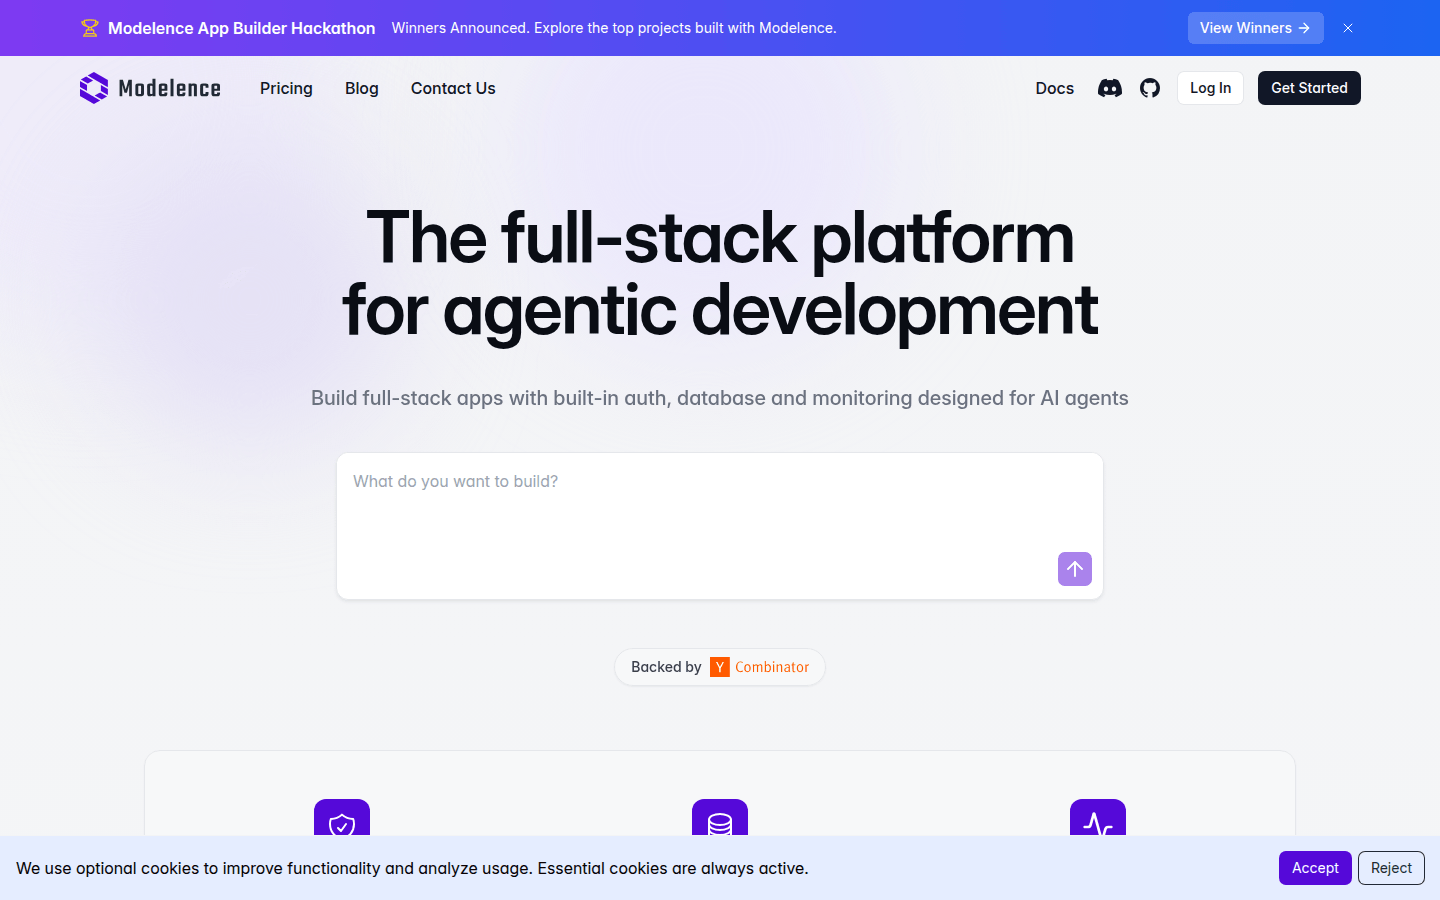Image resolution: width=1440 pixels, height=900 pixels.
Task: Accept optional cookies
Action: (1314, 868)
